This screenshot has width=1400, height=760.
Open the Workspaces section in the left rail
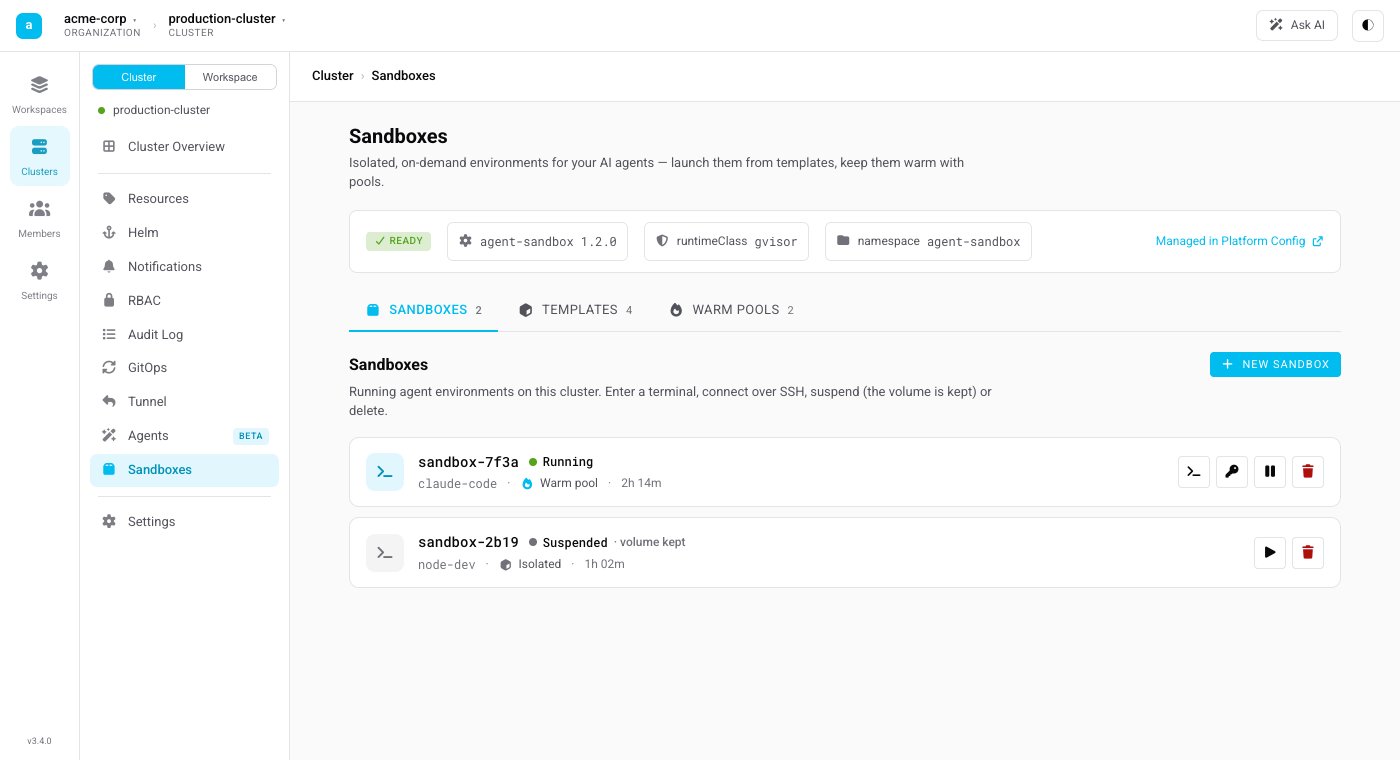point(39,94)
